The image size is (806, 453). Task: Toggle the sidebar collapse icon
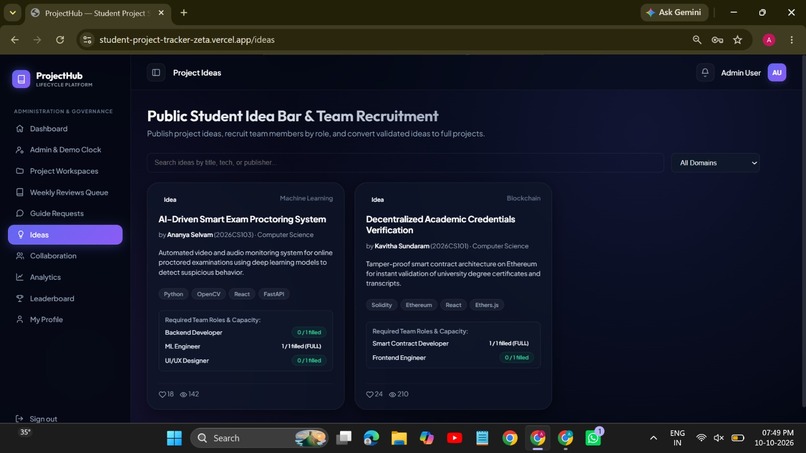156,73
